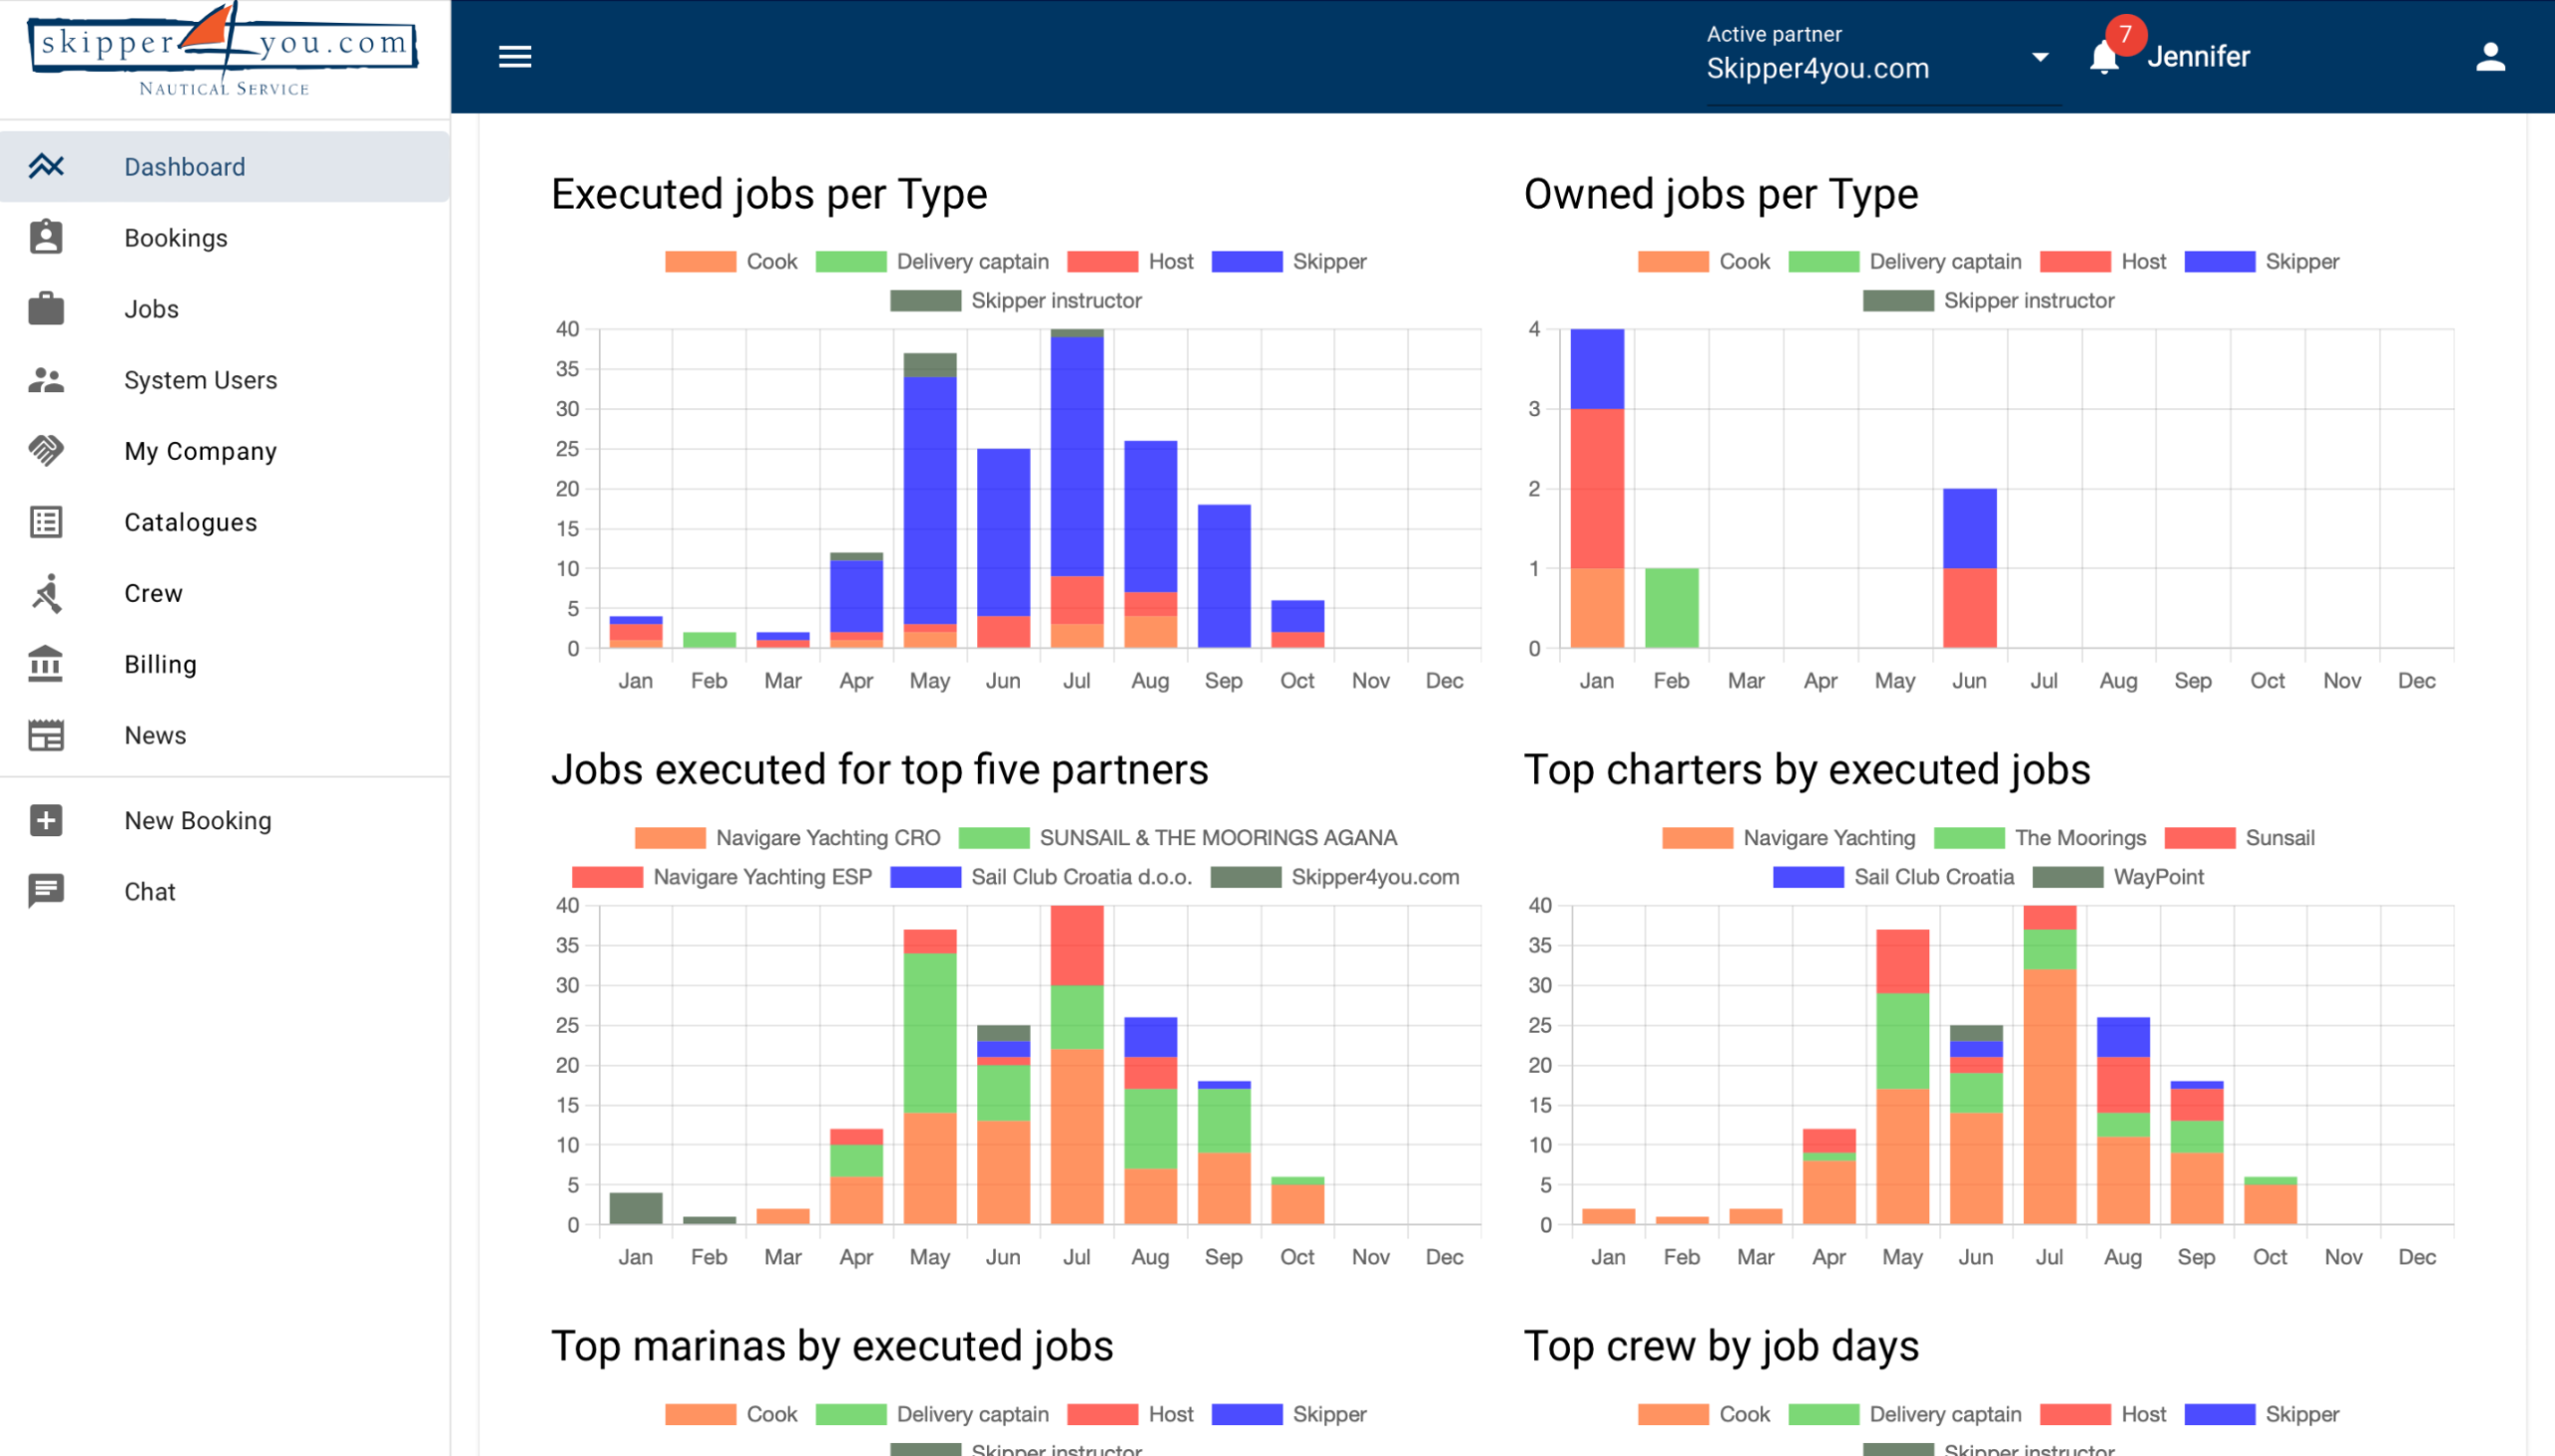Open the Jobs section via briefcase icon
The height and width of the screenshot is (1456, 2555).
[46, 309]
